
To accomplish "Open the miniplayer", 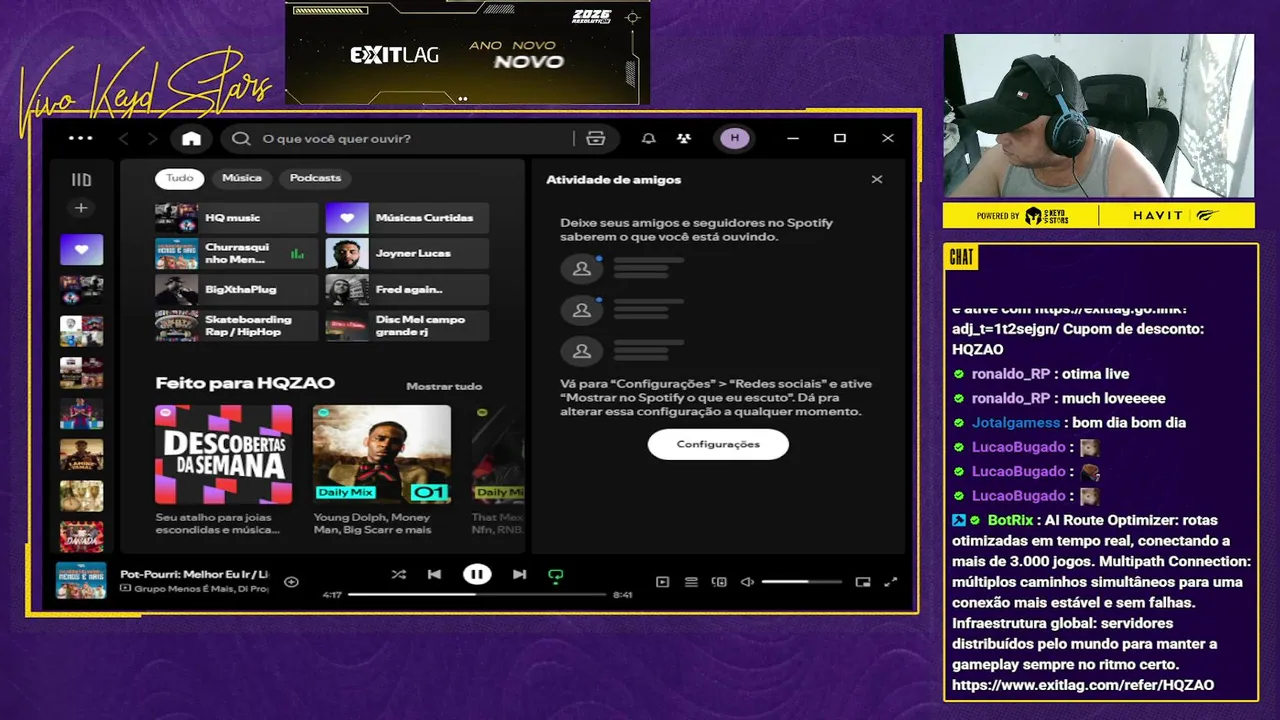I will pyautogui.click(x=863, y=582).
